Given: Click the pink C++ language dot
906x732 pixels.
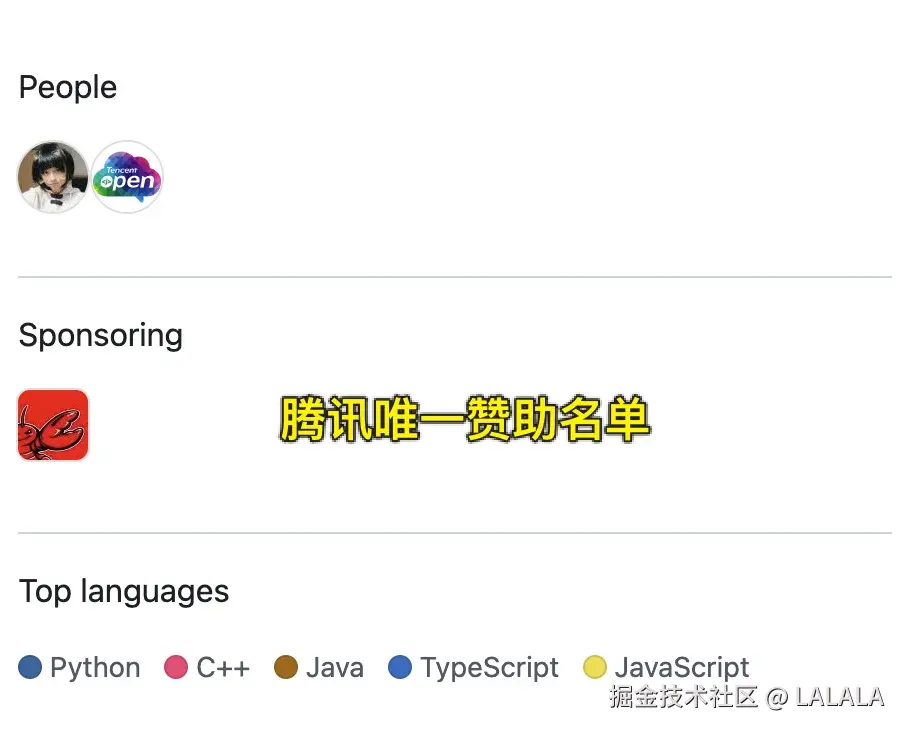Looking at the screenshot, I should click(x=176, y=667).
